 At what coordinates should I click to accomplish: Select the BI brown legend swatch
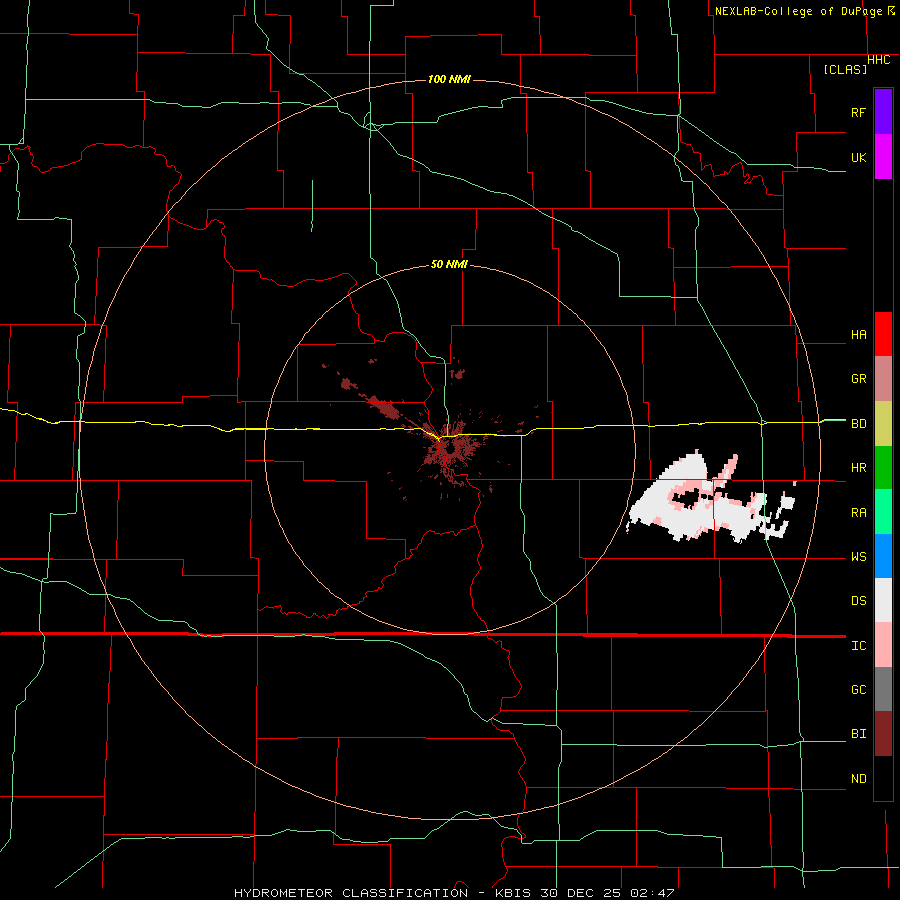883,734
